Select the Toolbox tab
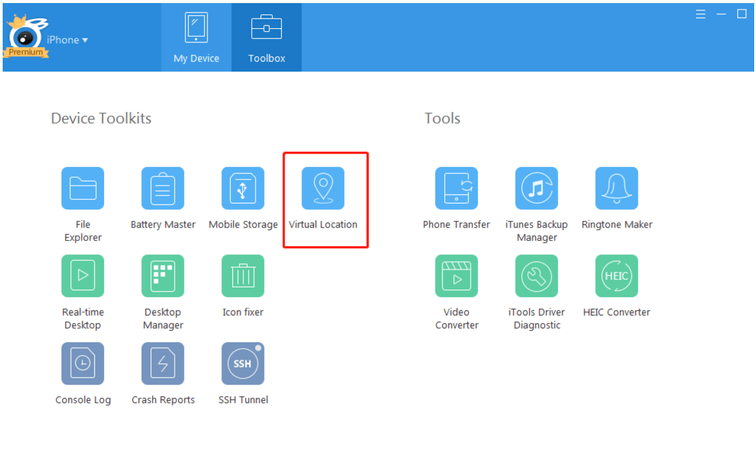Image resolution: width=756 pixels, height=450 pixels. coord(266,38)
